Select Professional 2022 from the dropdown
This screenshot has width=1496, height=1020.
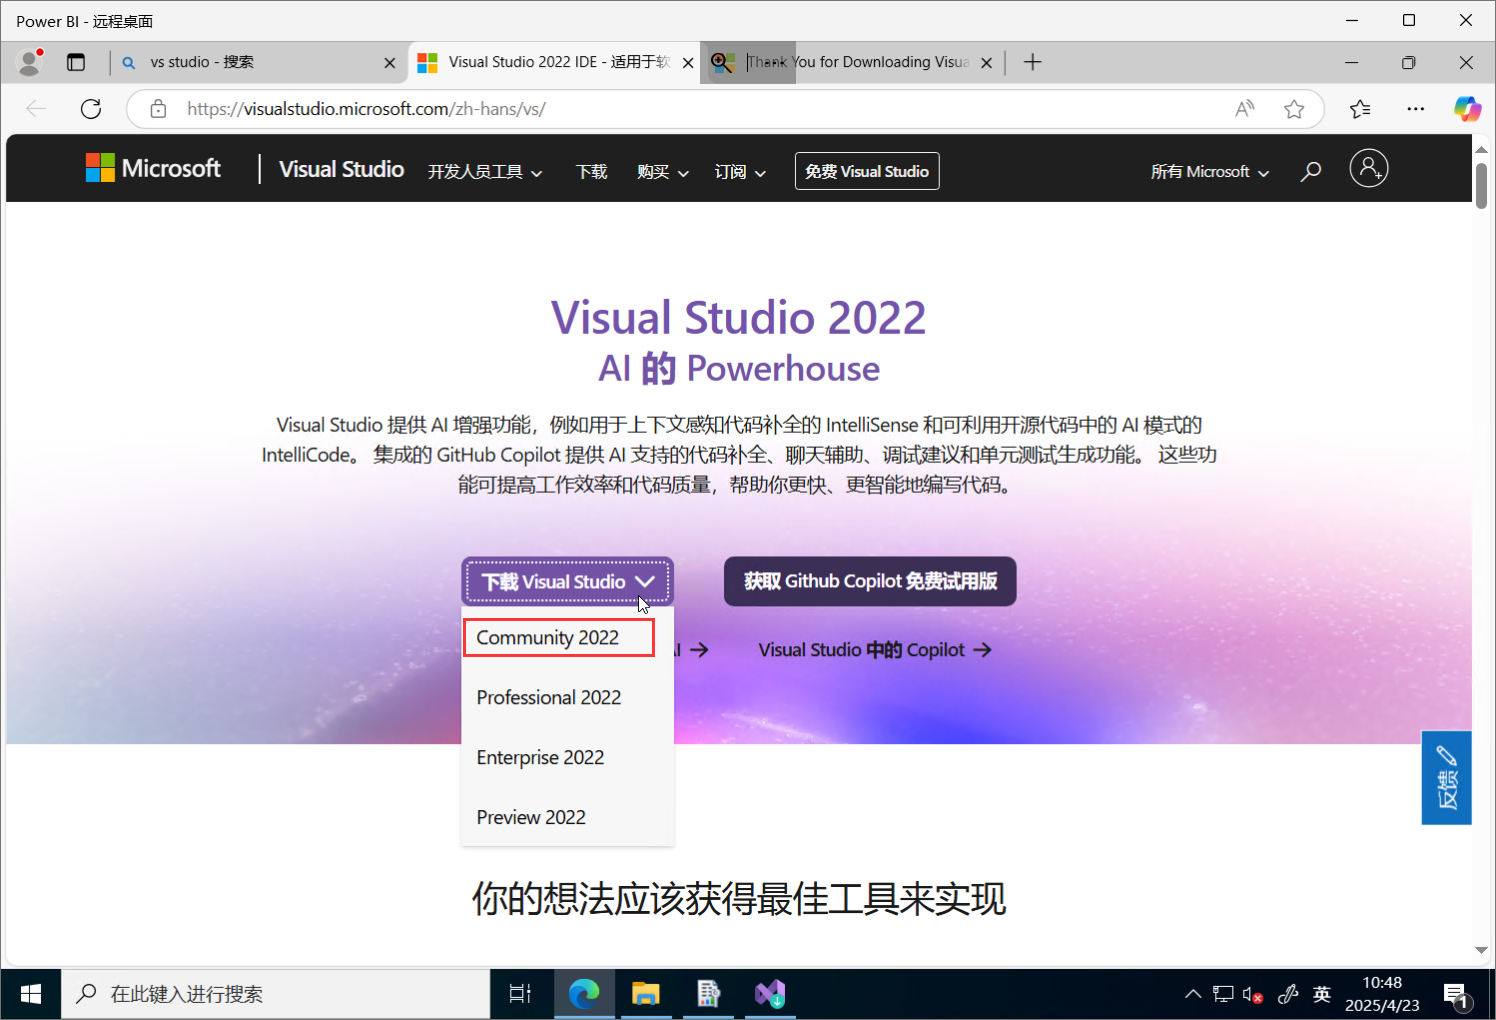pyautogui.click(x=549, y=697)
